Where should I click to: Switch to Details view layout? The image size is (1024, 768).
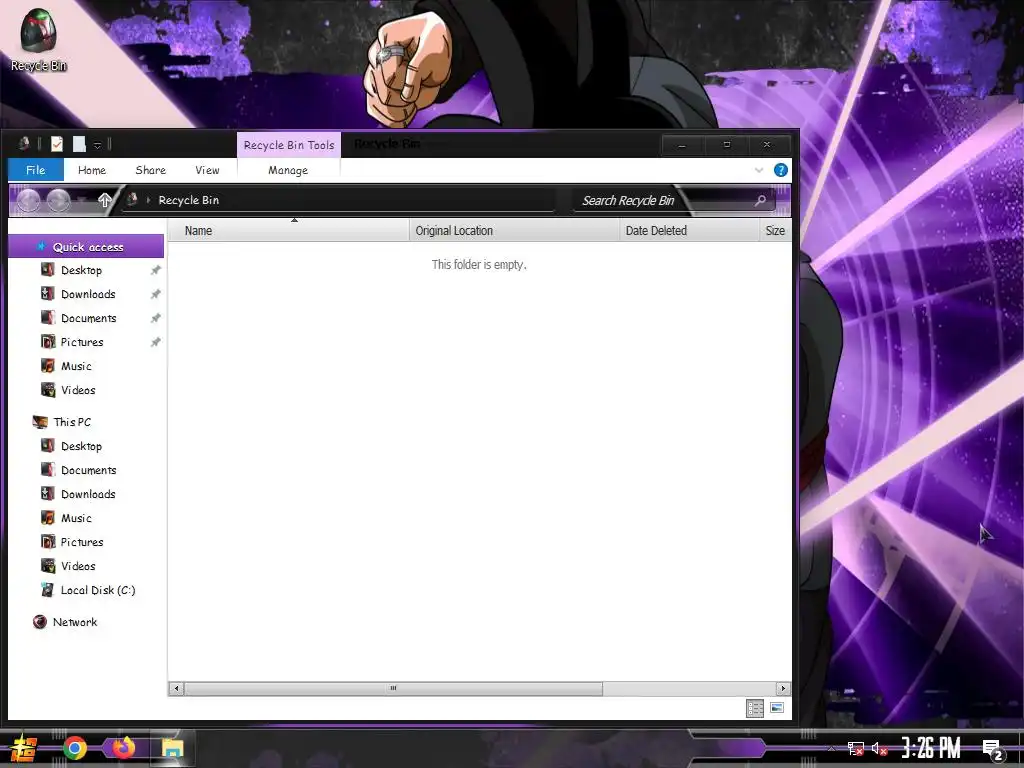tap(755, 708)
